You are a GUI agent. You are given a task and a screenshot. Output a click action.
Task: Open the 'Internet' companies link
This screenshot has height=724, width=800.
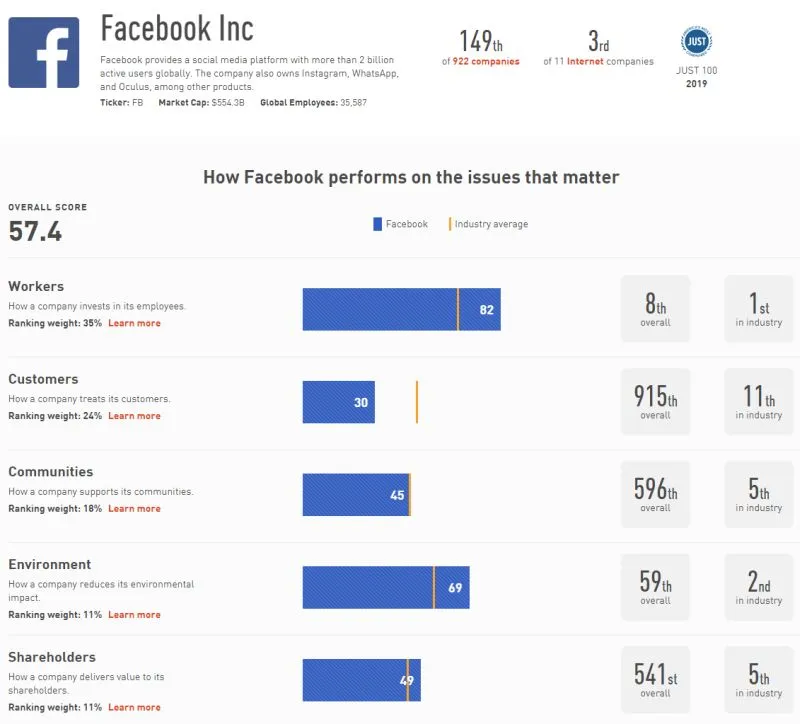tap(586, 62)
